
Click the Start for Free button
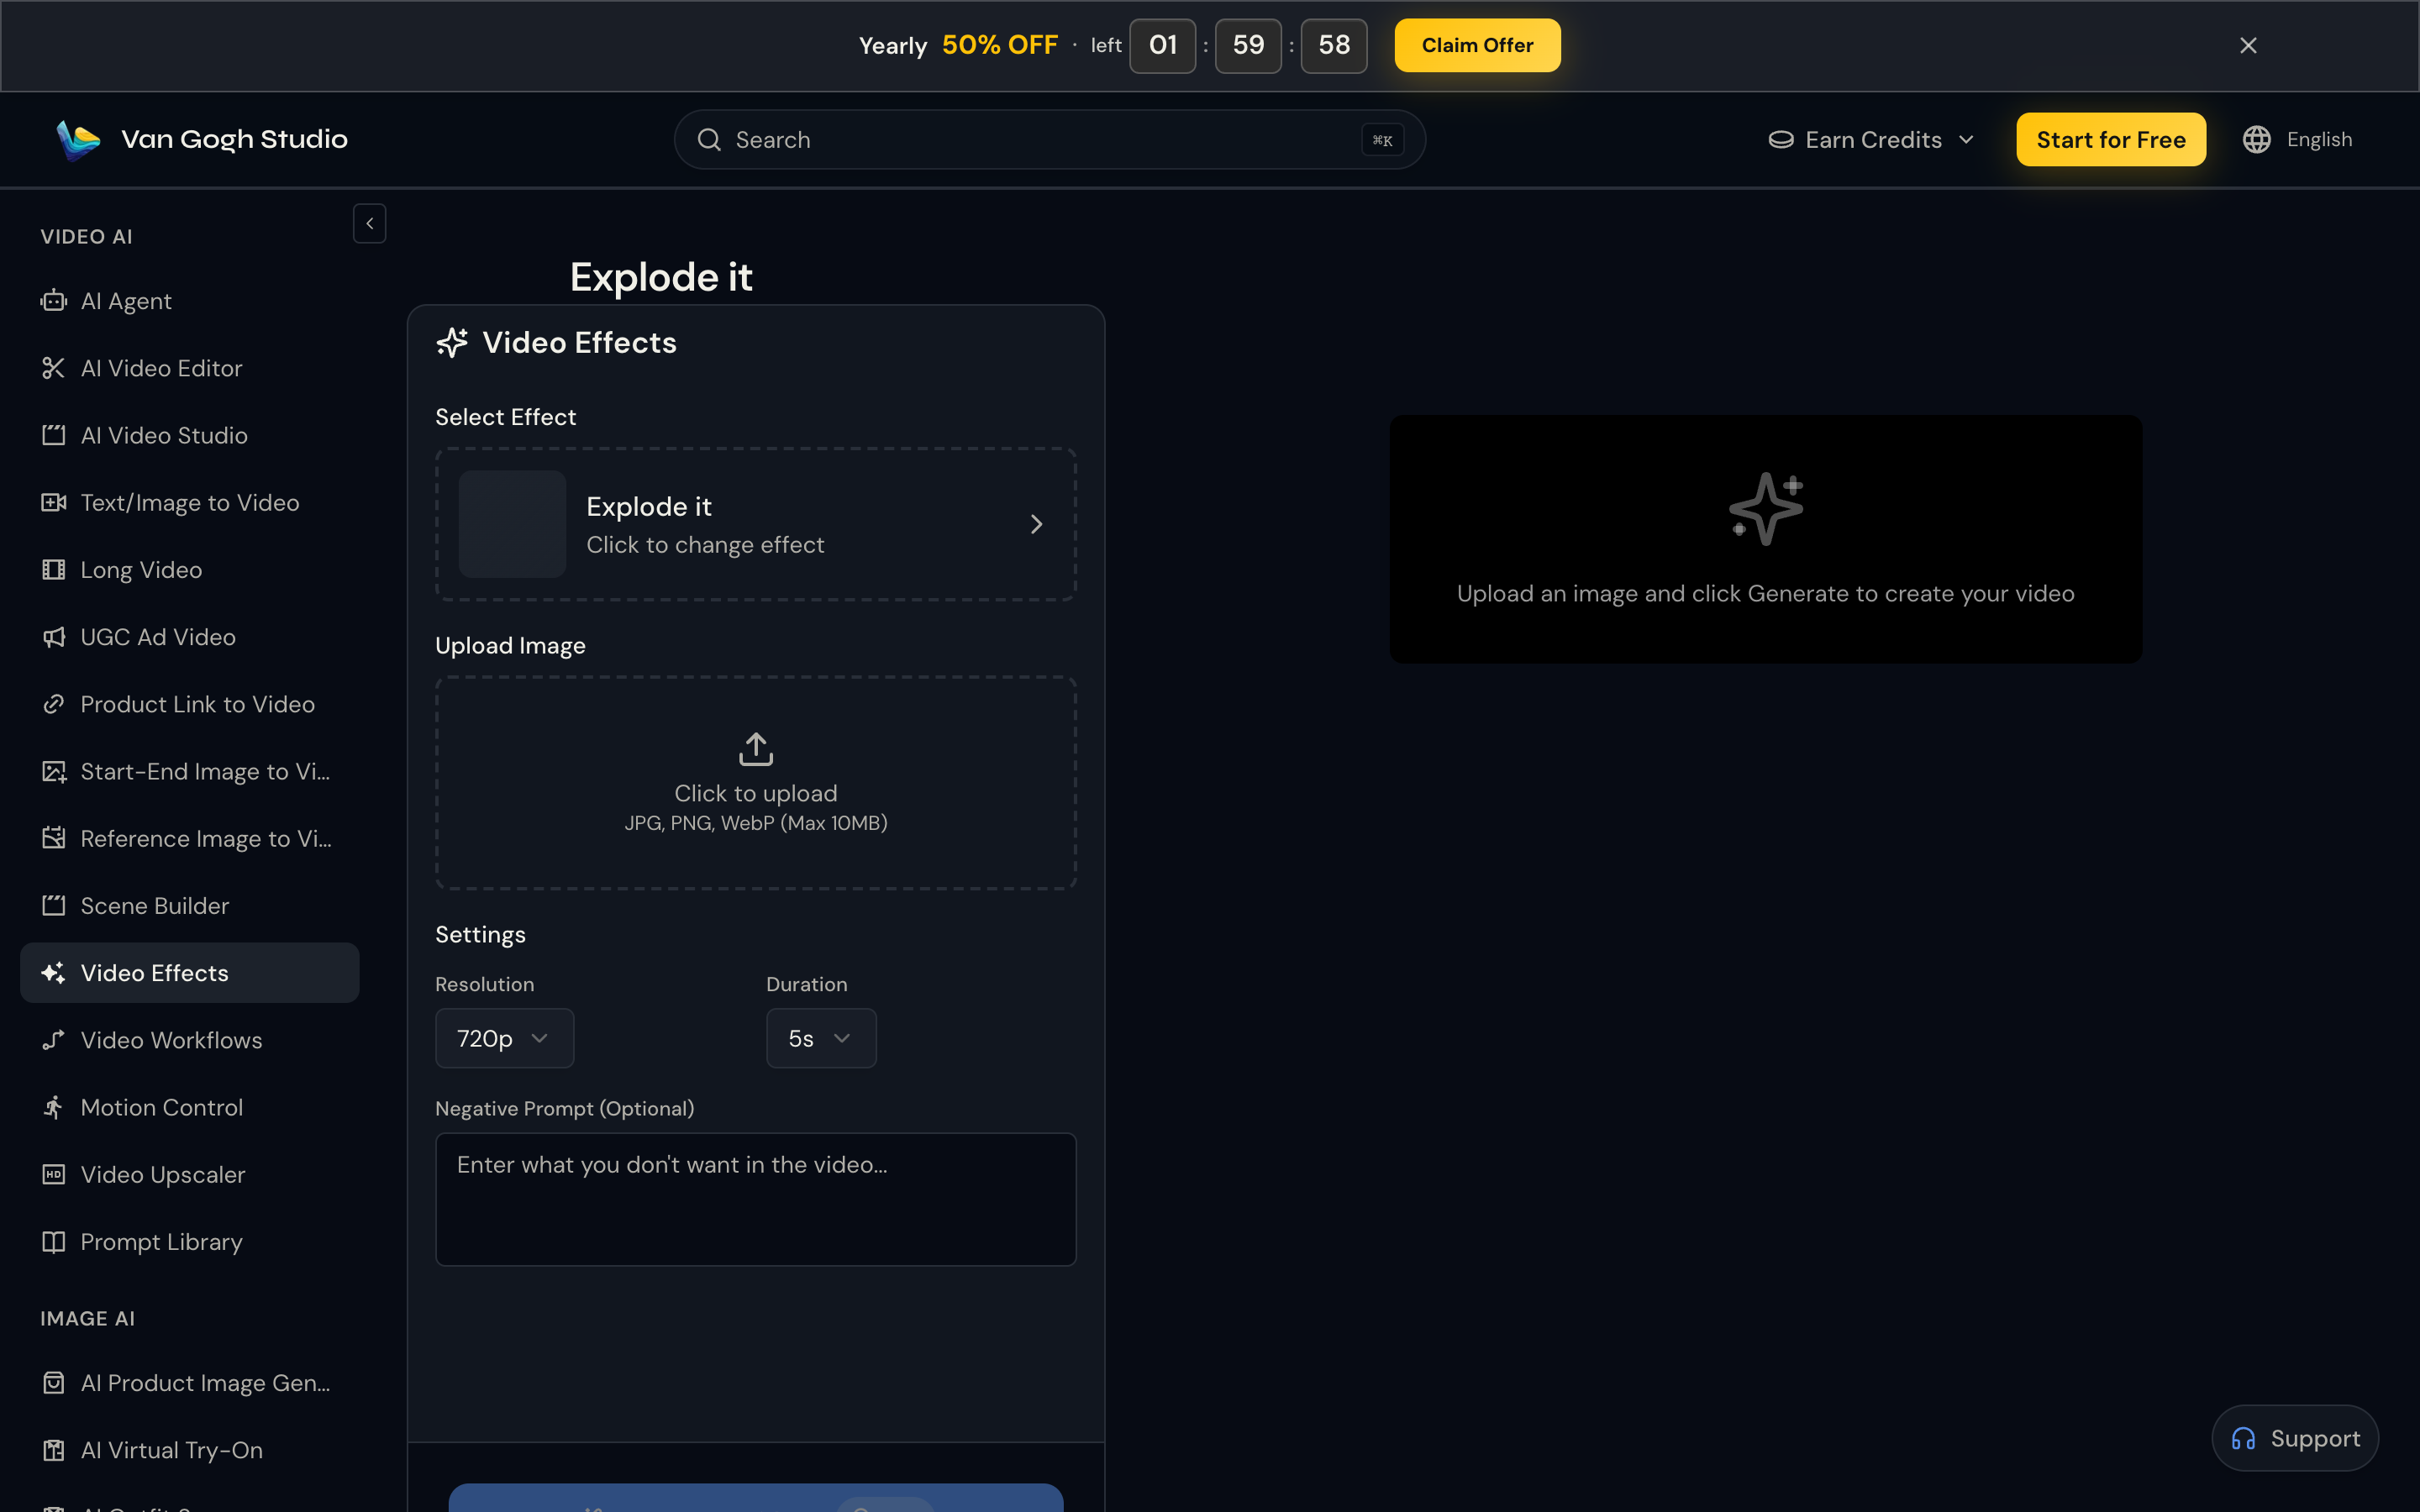(x=2111, y=140)
